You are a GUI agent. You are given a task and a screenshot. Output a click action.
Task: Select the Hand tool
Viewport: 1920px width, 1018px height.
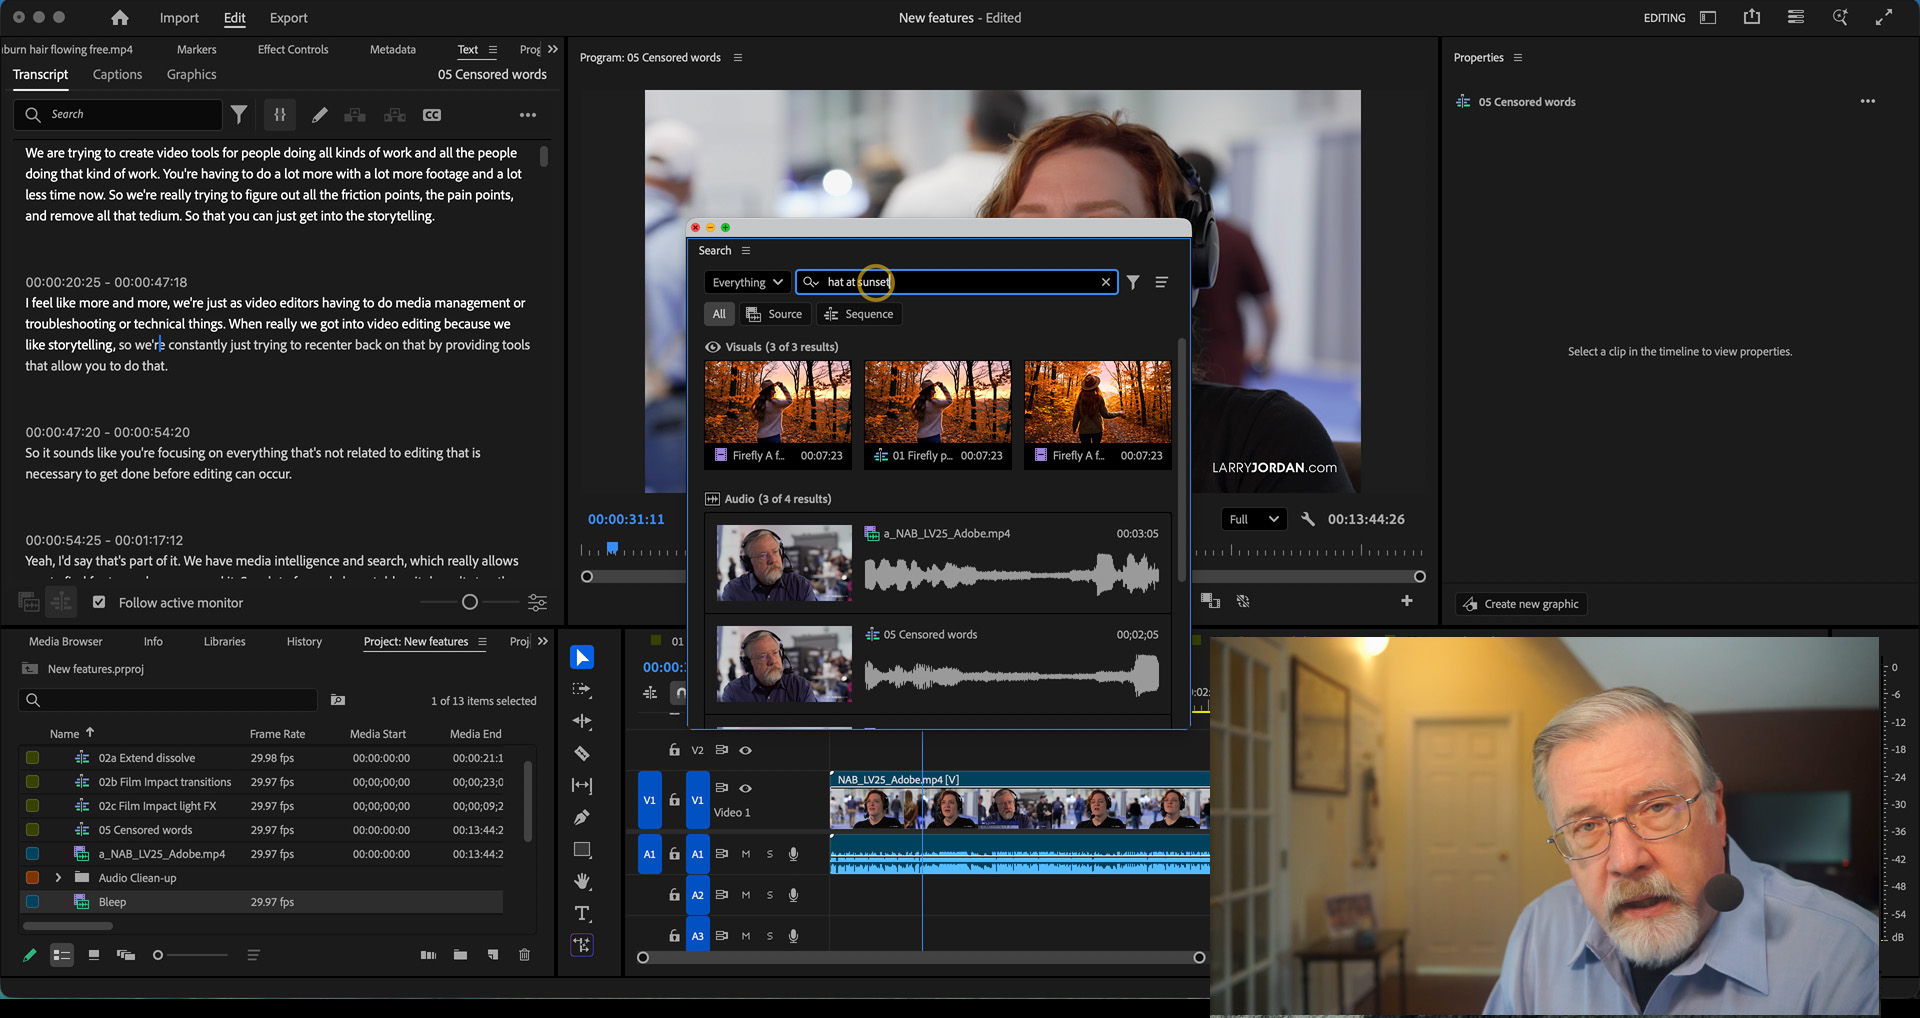[x=582, y=881]
